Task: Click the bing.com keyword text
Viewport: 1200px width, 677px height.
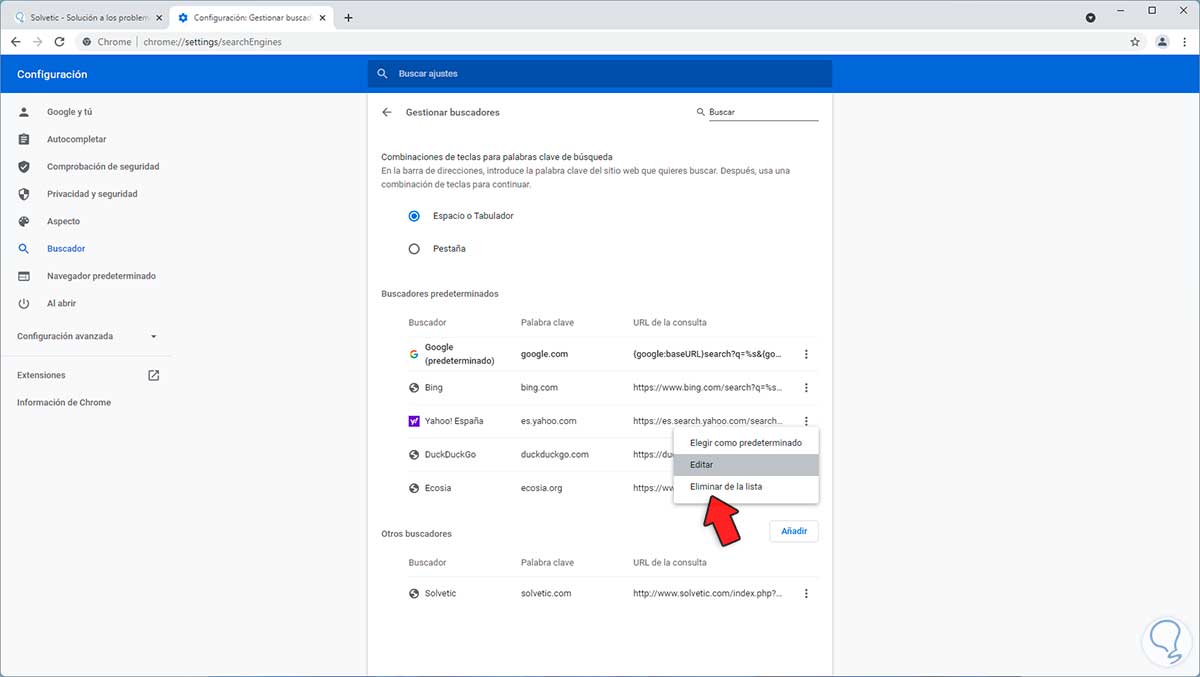Action: tap(539, 387)
